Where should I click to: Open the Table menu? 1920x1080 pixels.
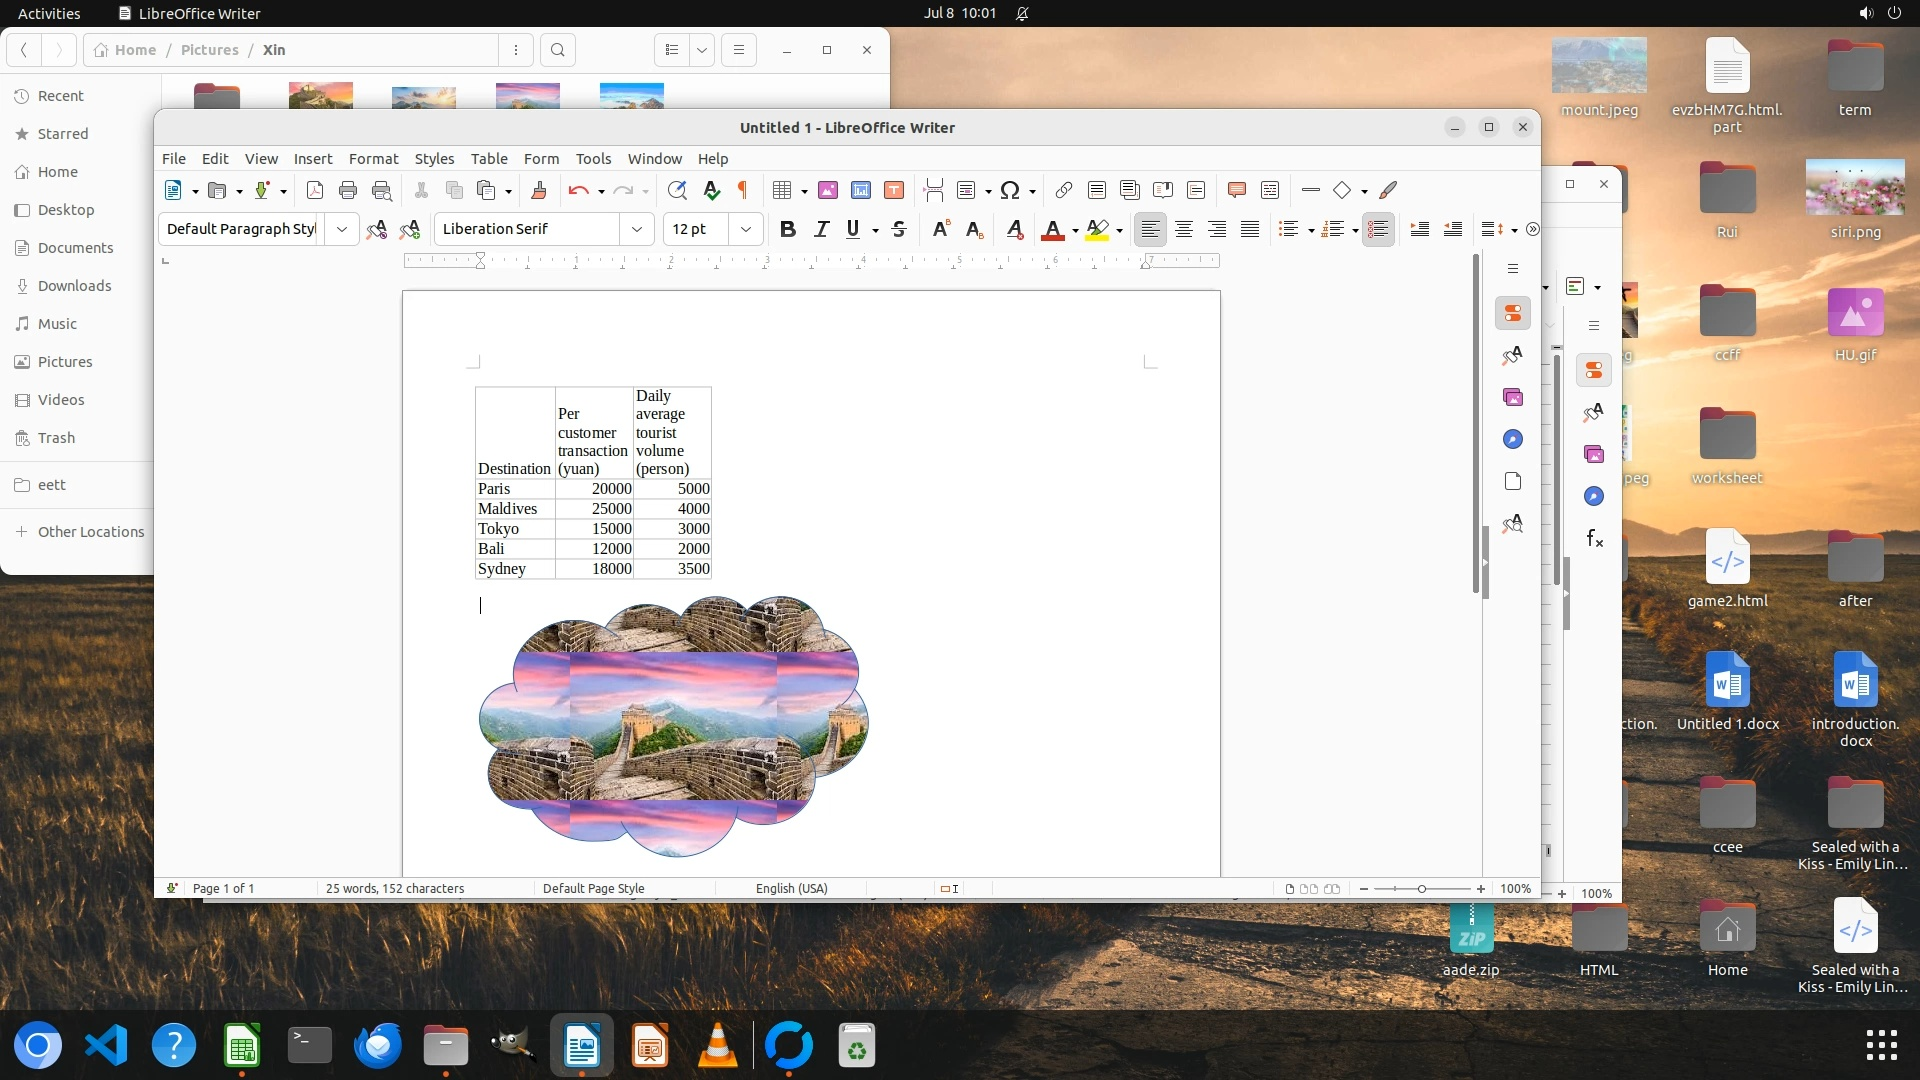[x=489, y=159]
